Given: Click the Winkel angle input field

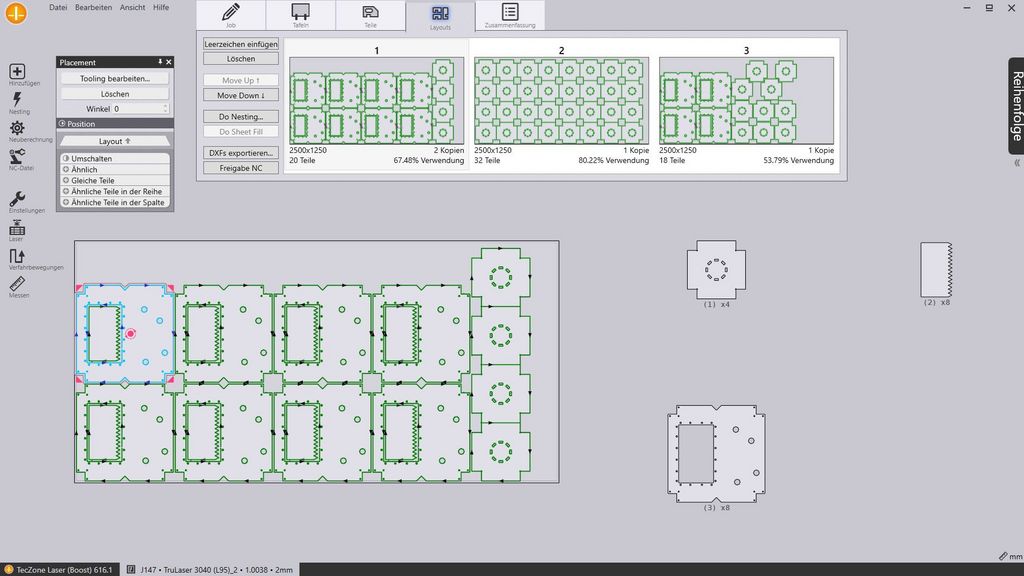Looking at the screenshot, I should coord(138,109).
